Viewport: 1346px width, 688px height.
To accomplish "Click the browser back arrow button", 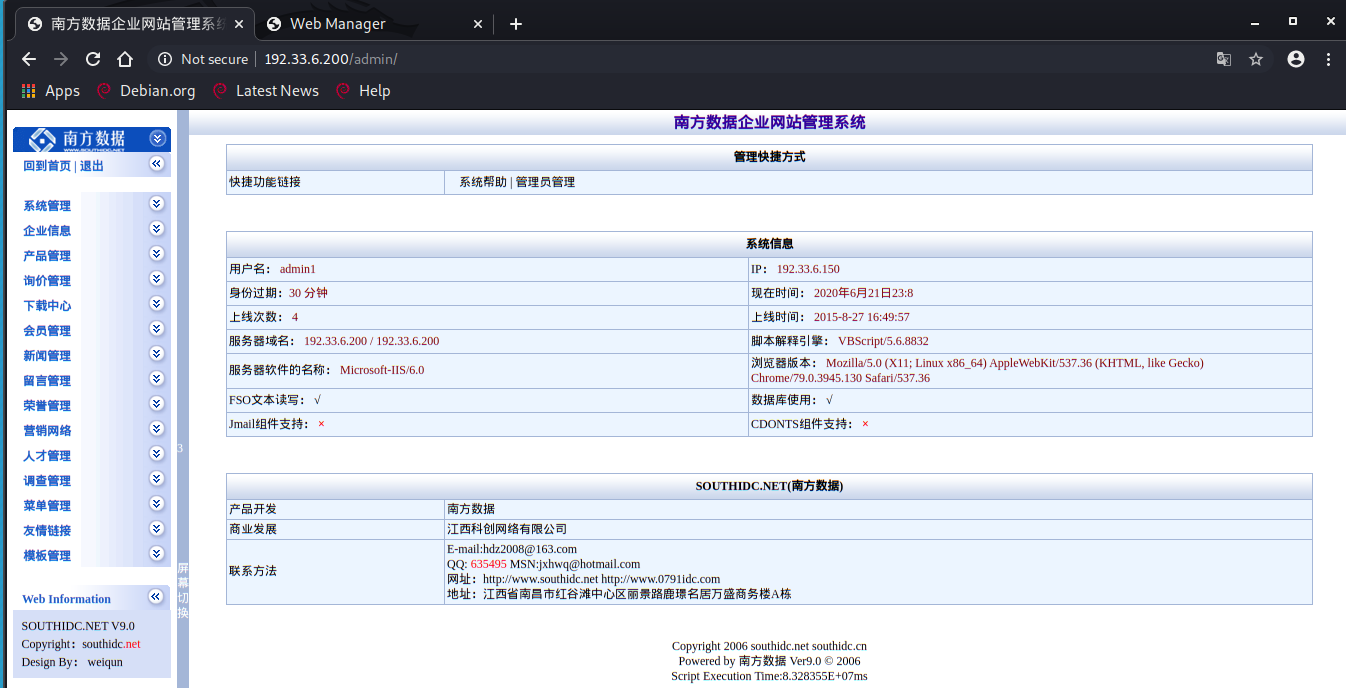I will (28, 59).
